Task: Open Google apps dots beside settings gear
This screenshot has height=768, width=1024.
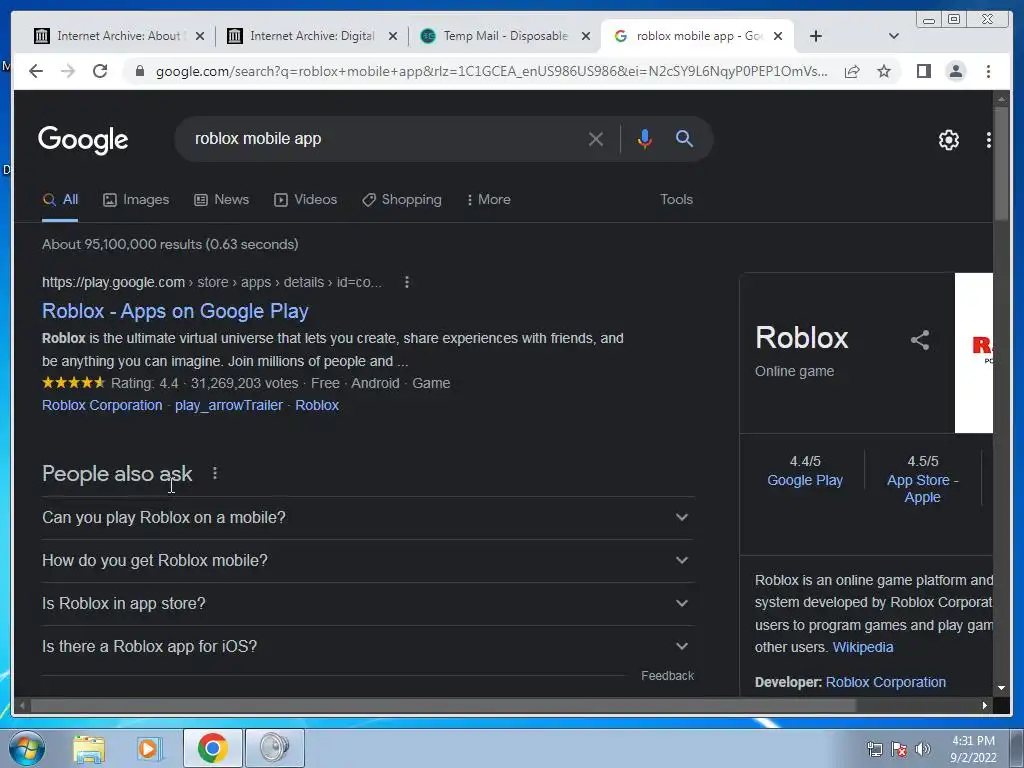Action: coord(988,140)
